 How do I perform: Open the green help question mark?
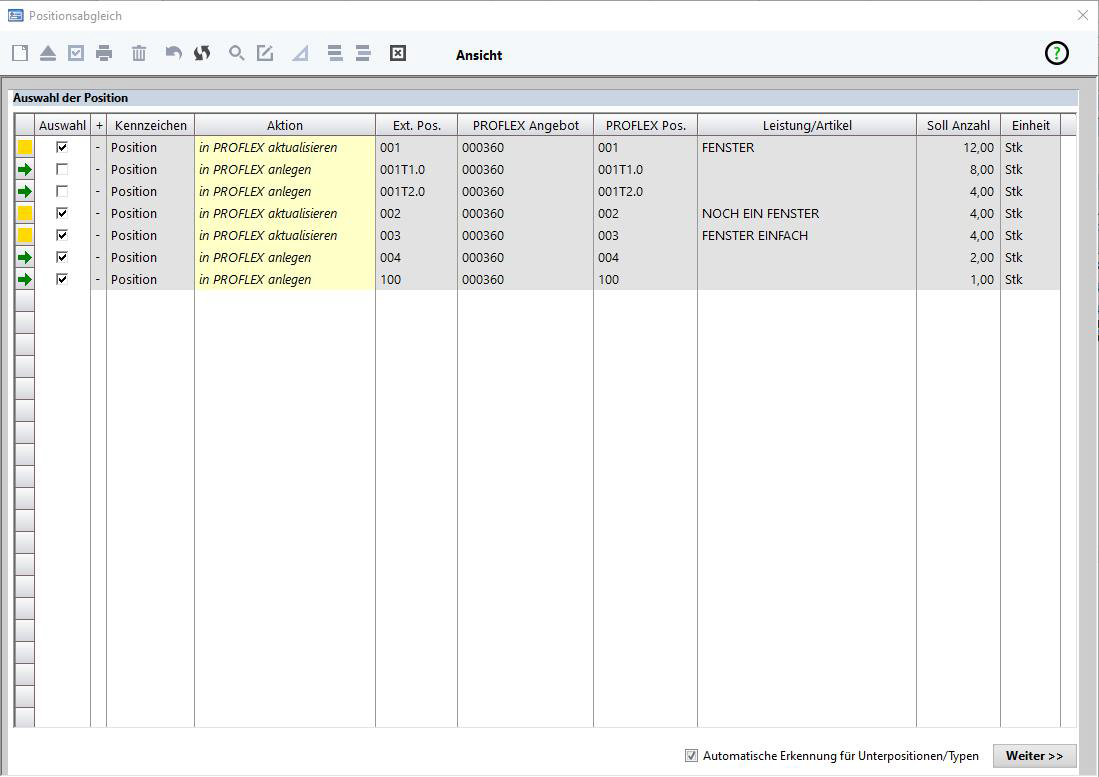pyautogui.click(x=1056, y=54)
